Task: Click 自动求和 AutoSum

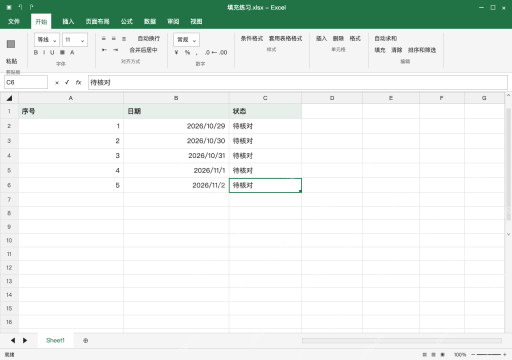Action: [x=386, y=39]
